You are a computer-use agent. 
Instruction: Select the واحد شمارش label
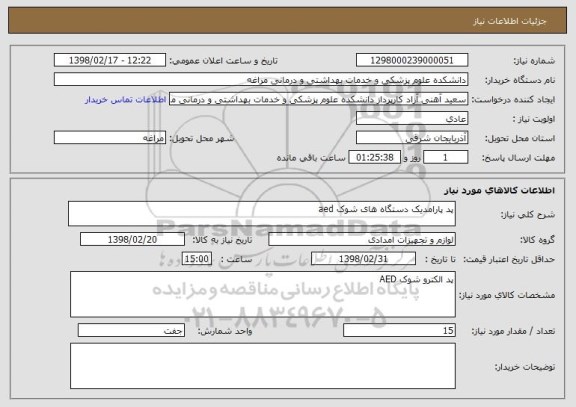[x=225, y=331]
